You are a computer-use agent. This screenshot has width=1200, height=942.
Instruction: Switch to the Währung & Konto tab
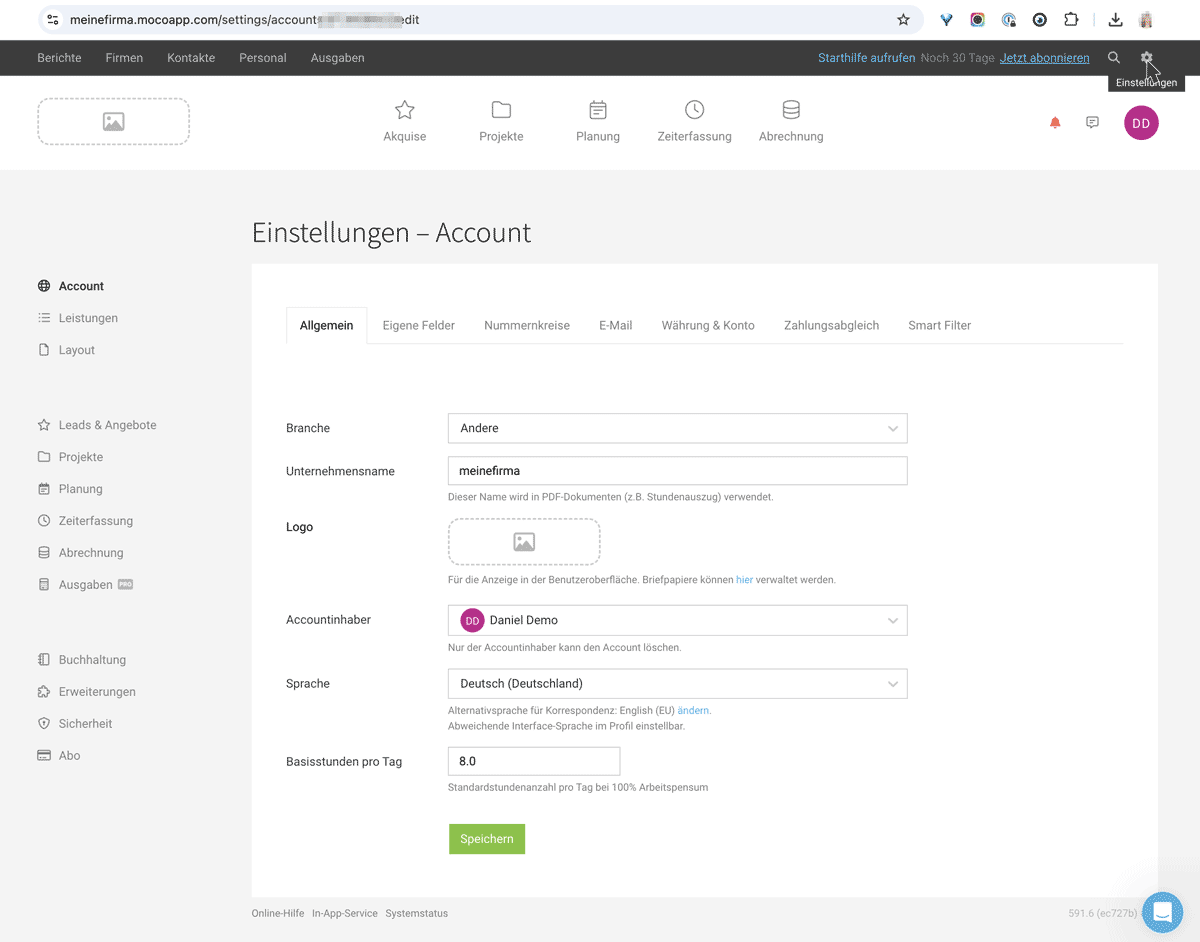708,325
